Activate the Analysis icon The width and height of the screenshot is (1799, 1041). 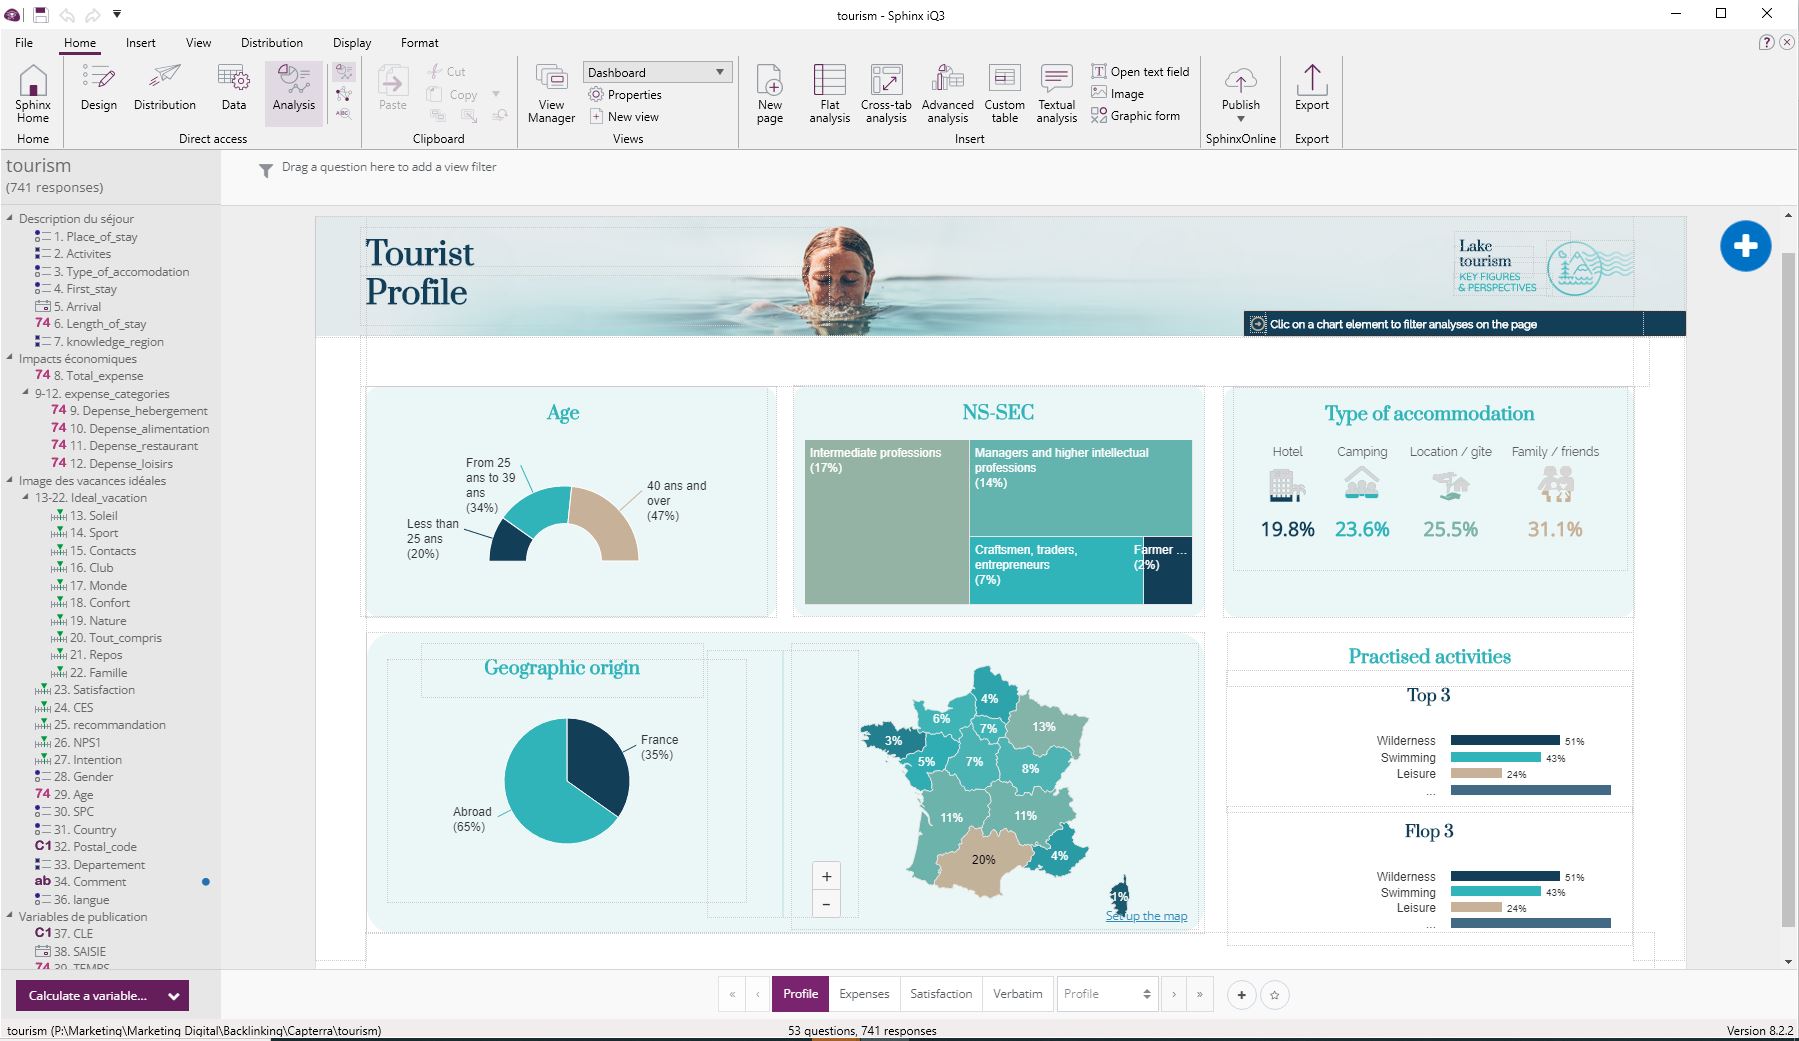pyautogui.click(x=292, y=90)
